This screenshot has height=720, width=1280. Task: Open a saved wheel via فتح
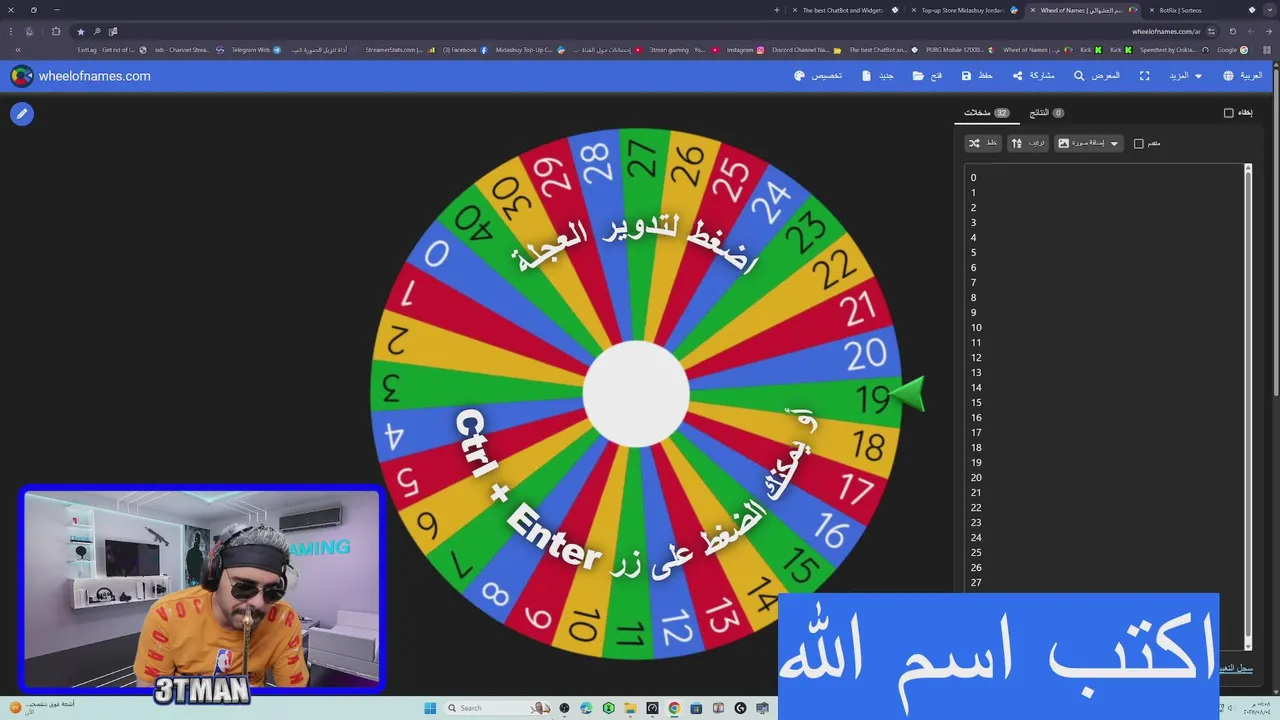927,76
